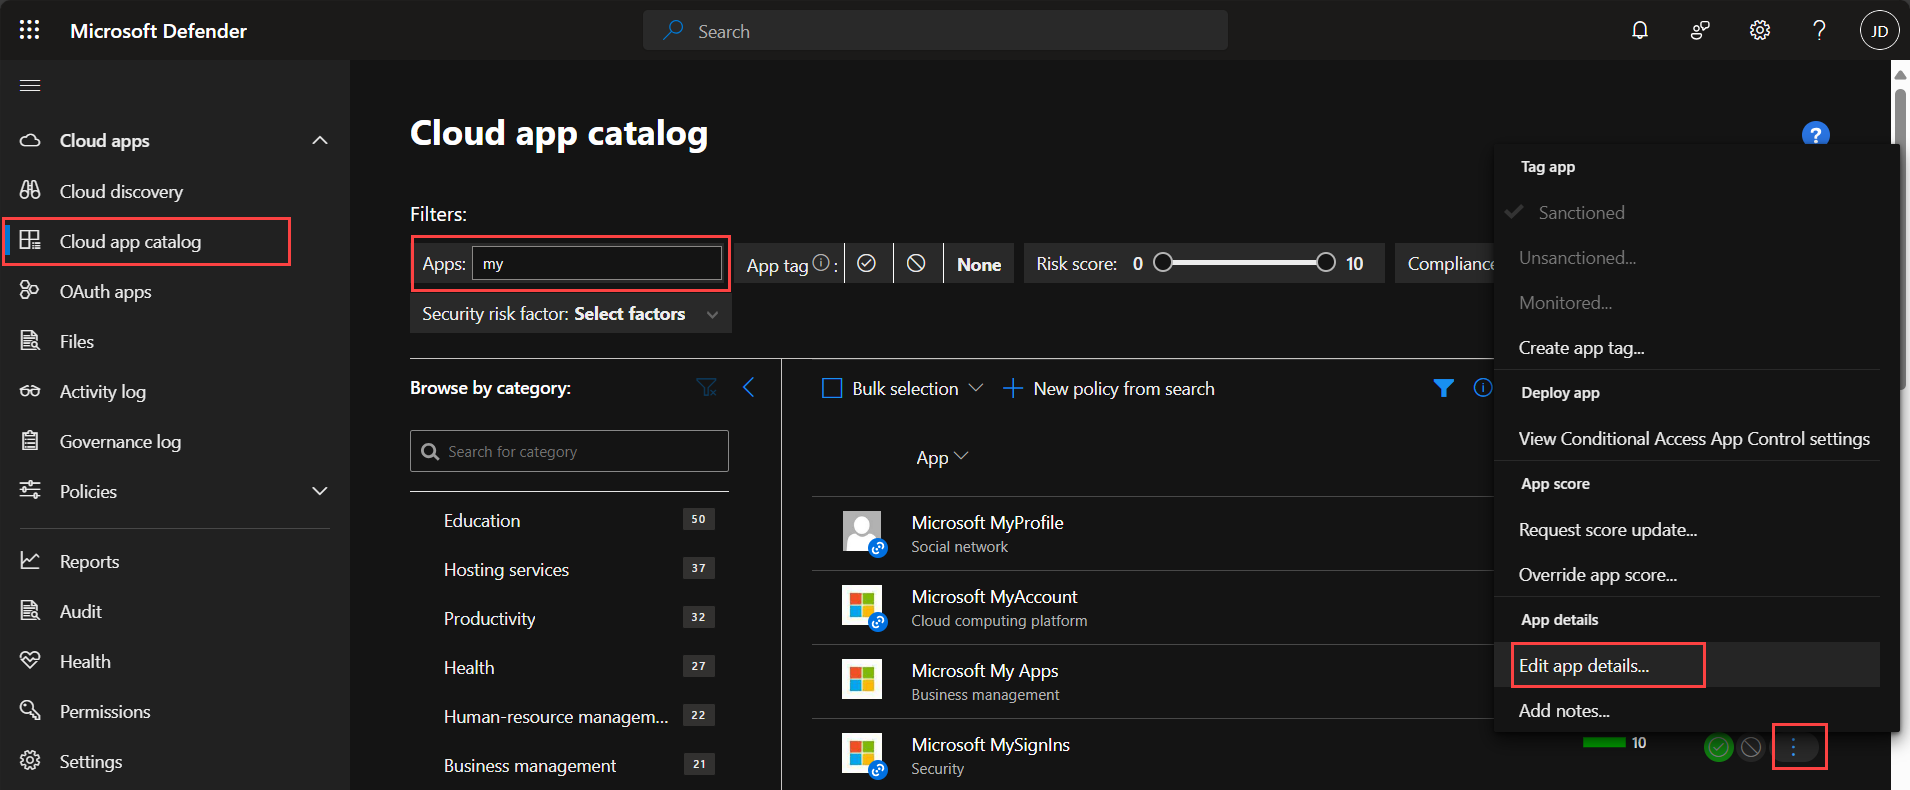Open Microsoft MyProfile app link
1910x790 pixels.
tap(987, 522)
